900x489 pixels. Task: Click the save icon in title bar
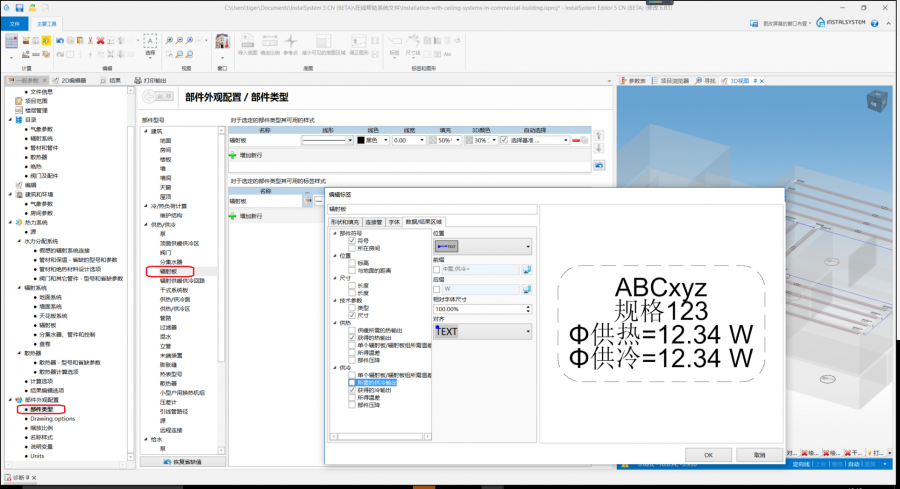(20, 7)
